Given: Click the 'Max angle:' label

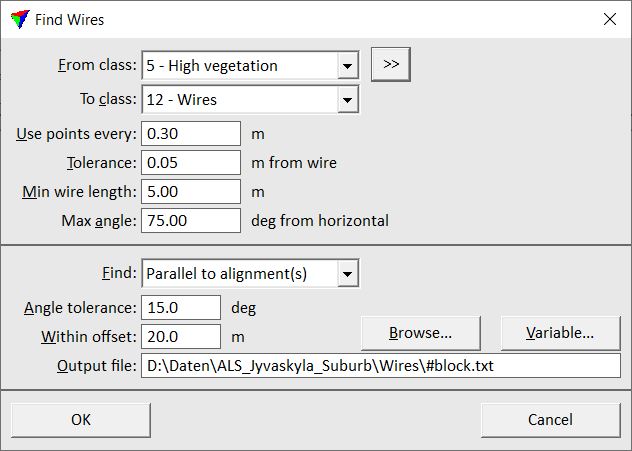Looking at the screenshot, I should (x=99, y=221).
